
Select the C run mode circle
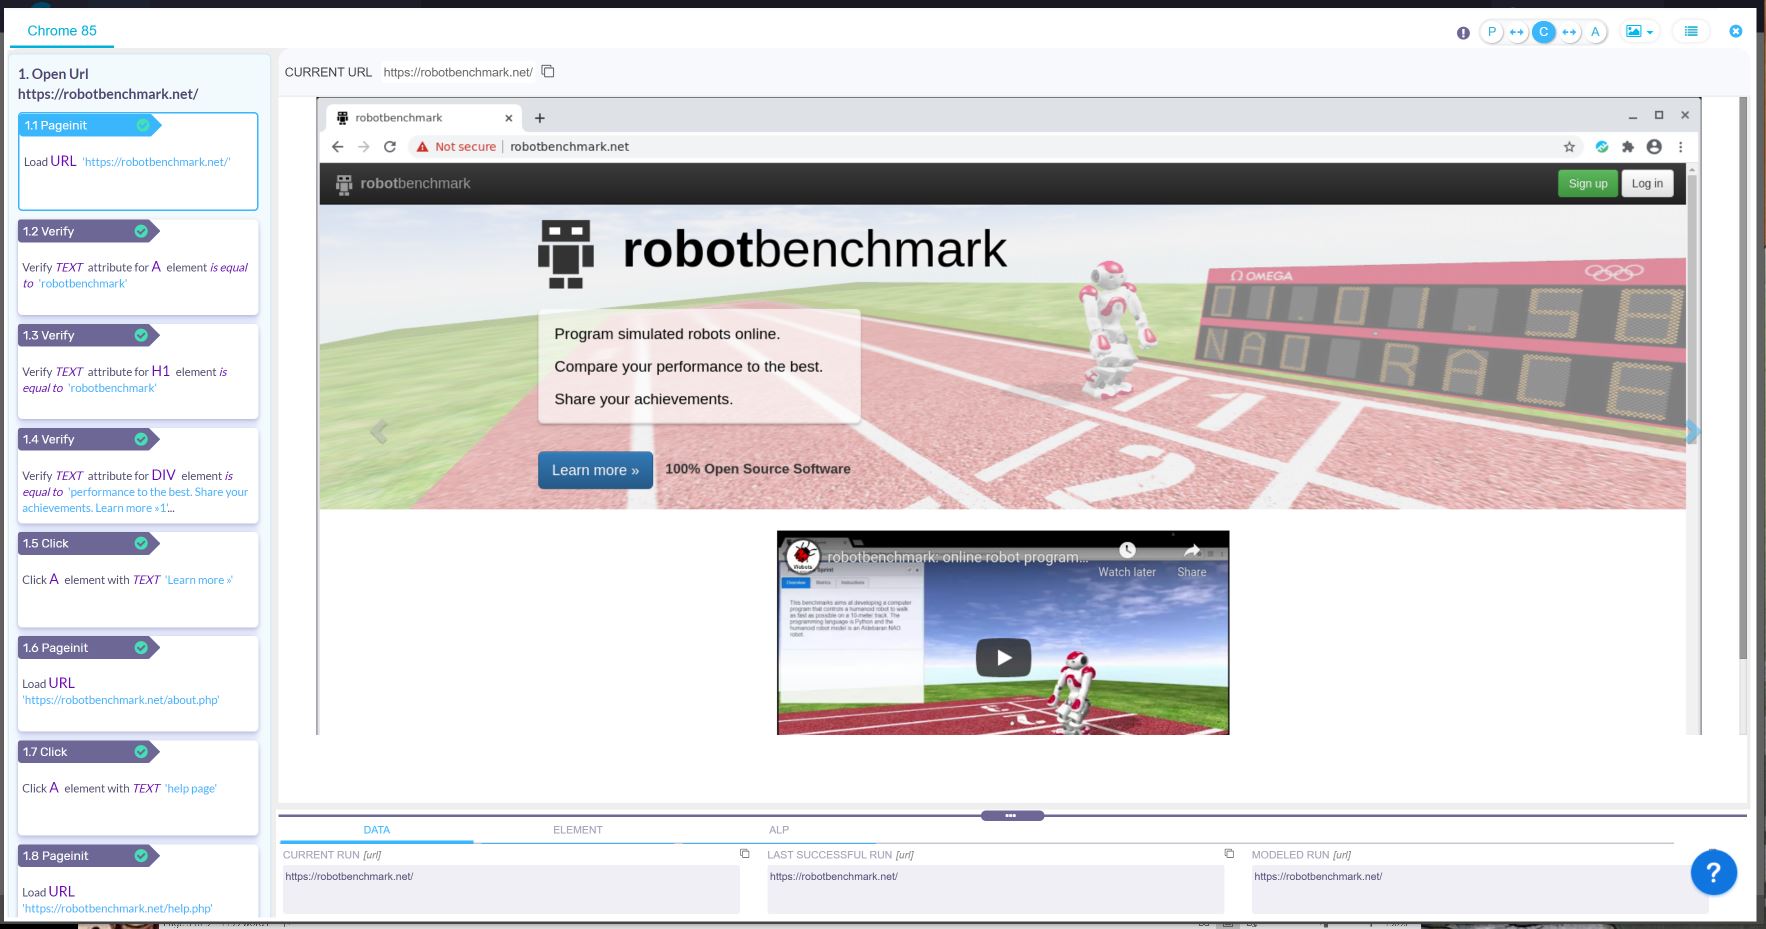[x=1544, y=32]
